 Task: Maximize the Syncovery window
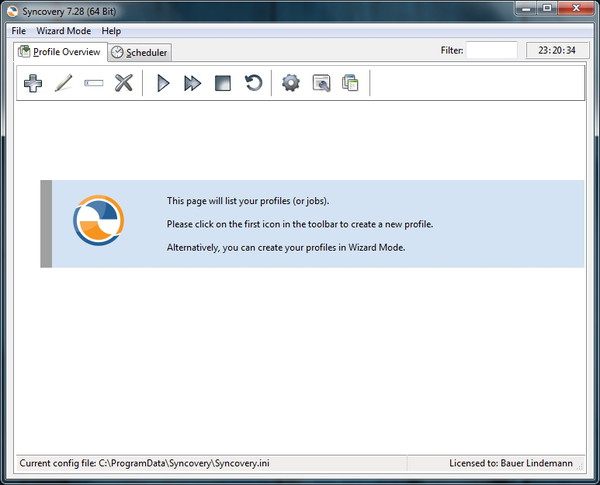pos(548,8)
